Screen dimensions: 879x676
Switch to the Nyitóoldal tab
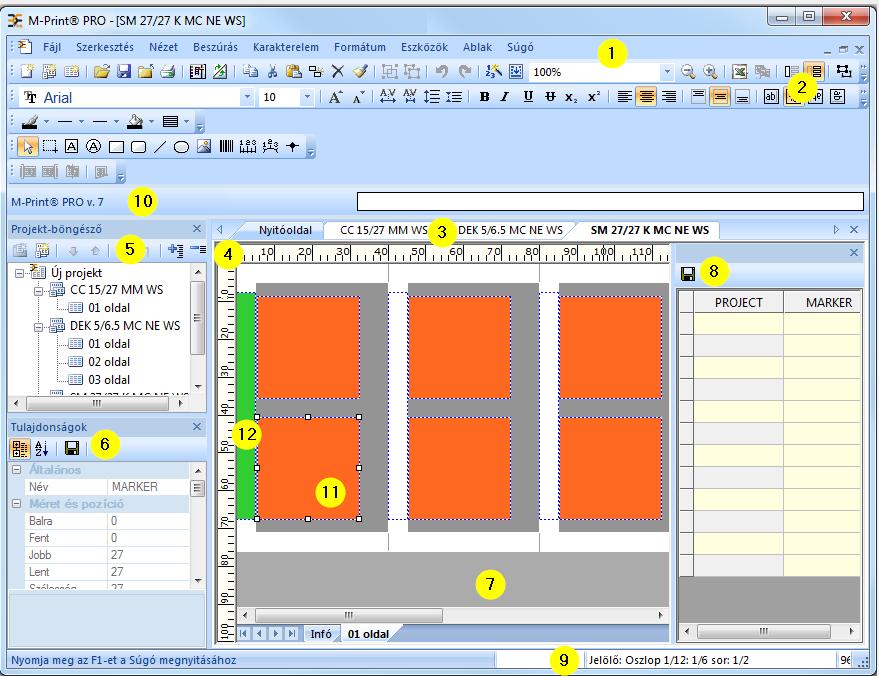tap(285, 230)
